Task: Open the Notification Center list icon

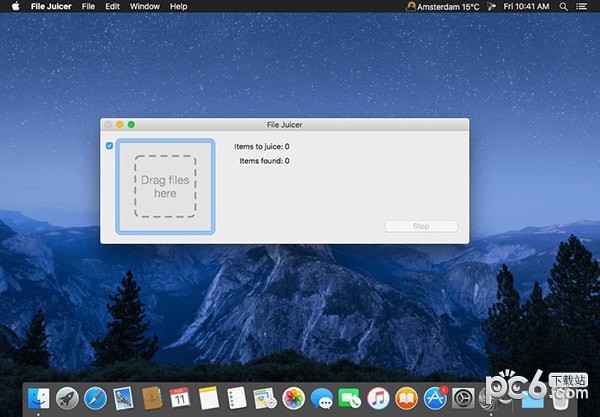Action: [582, 7]
